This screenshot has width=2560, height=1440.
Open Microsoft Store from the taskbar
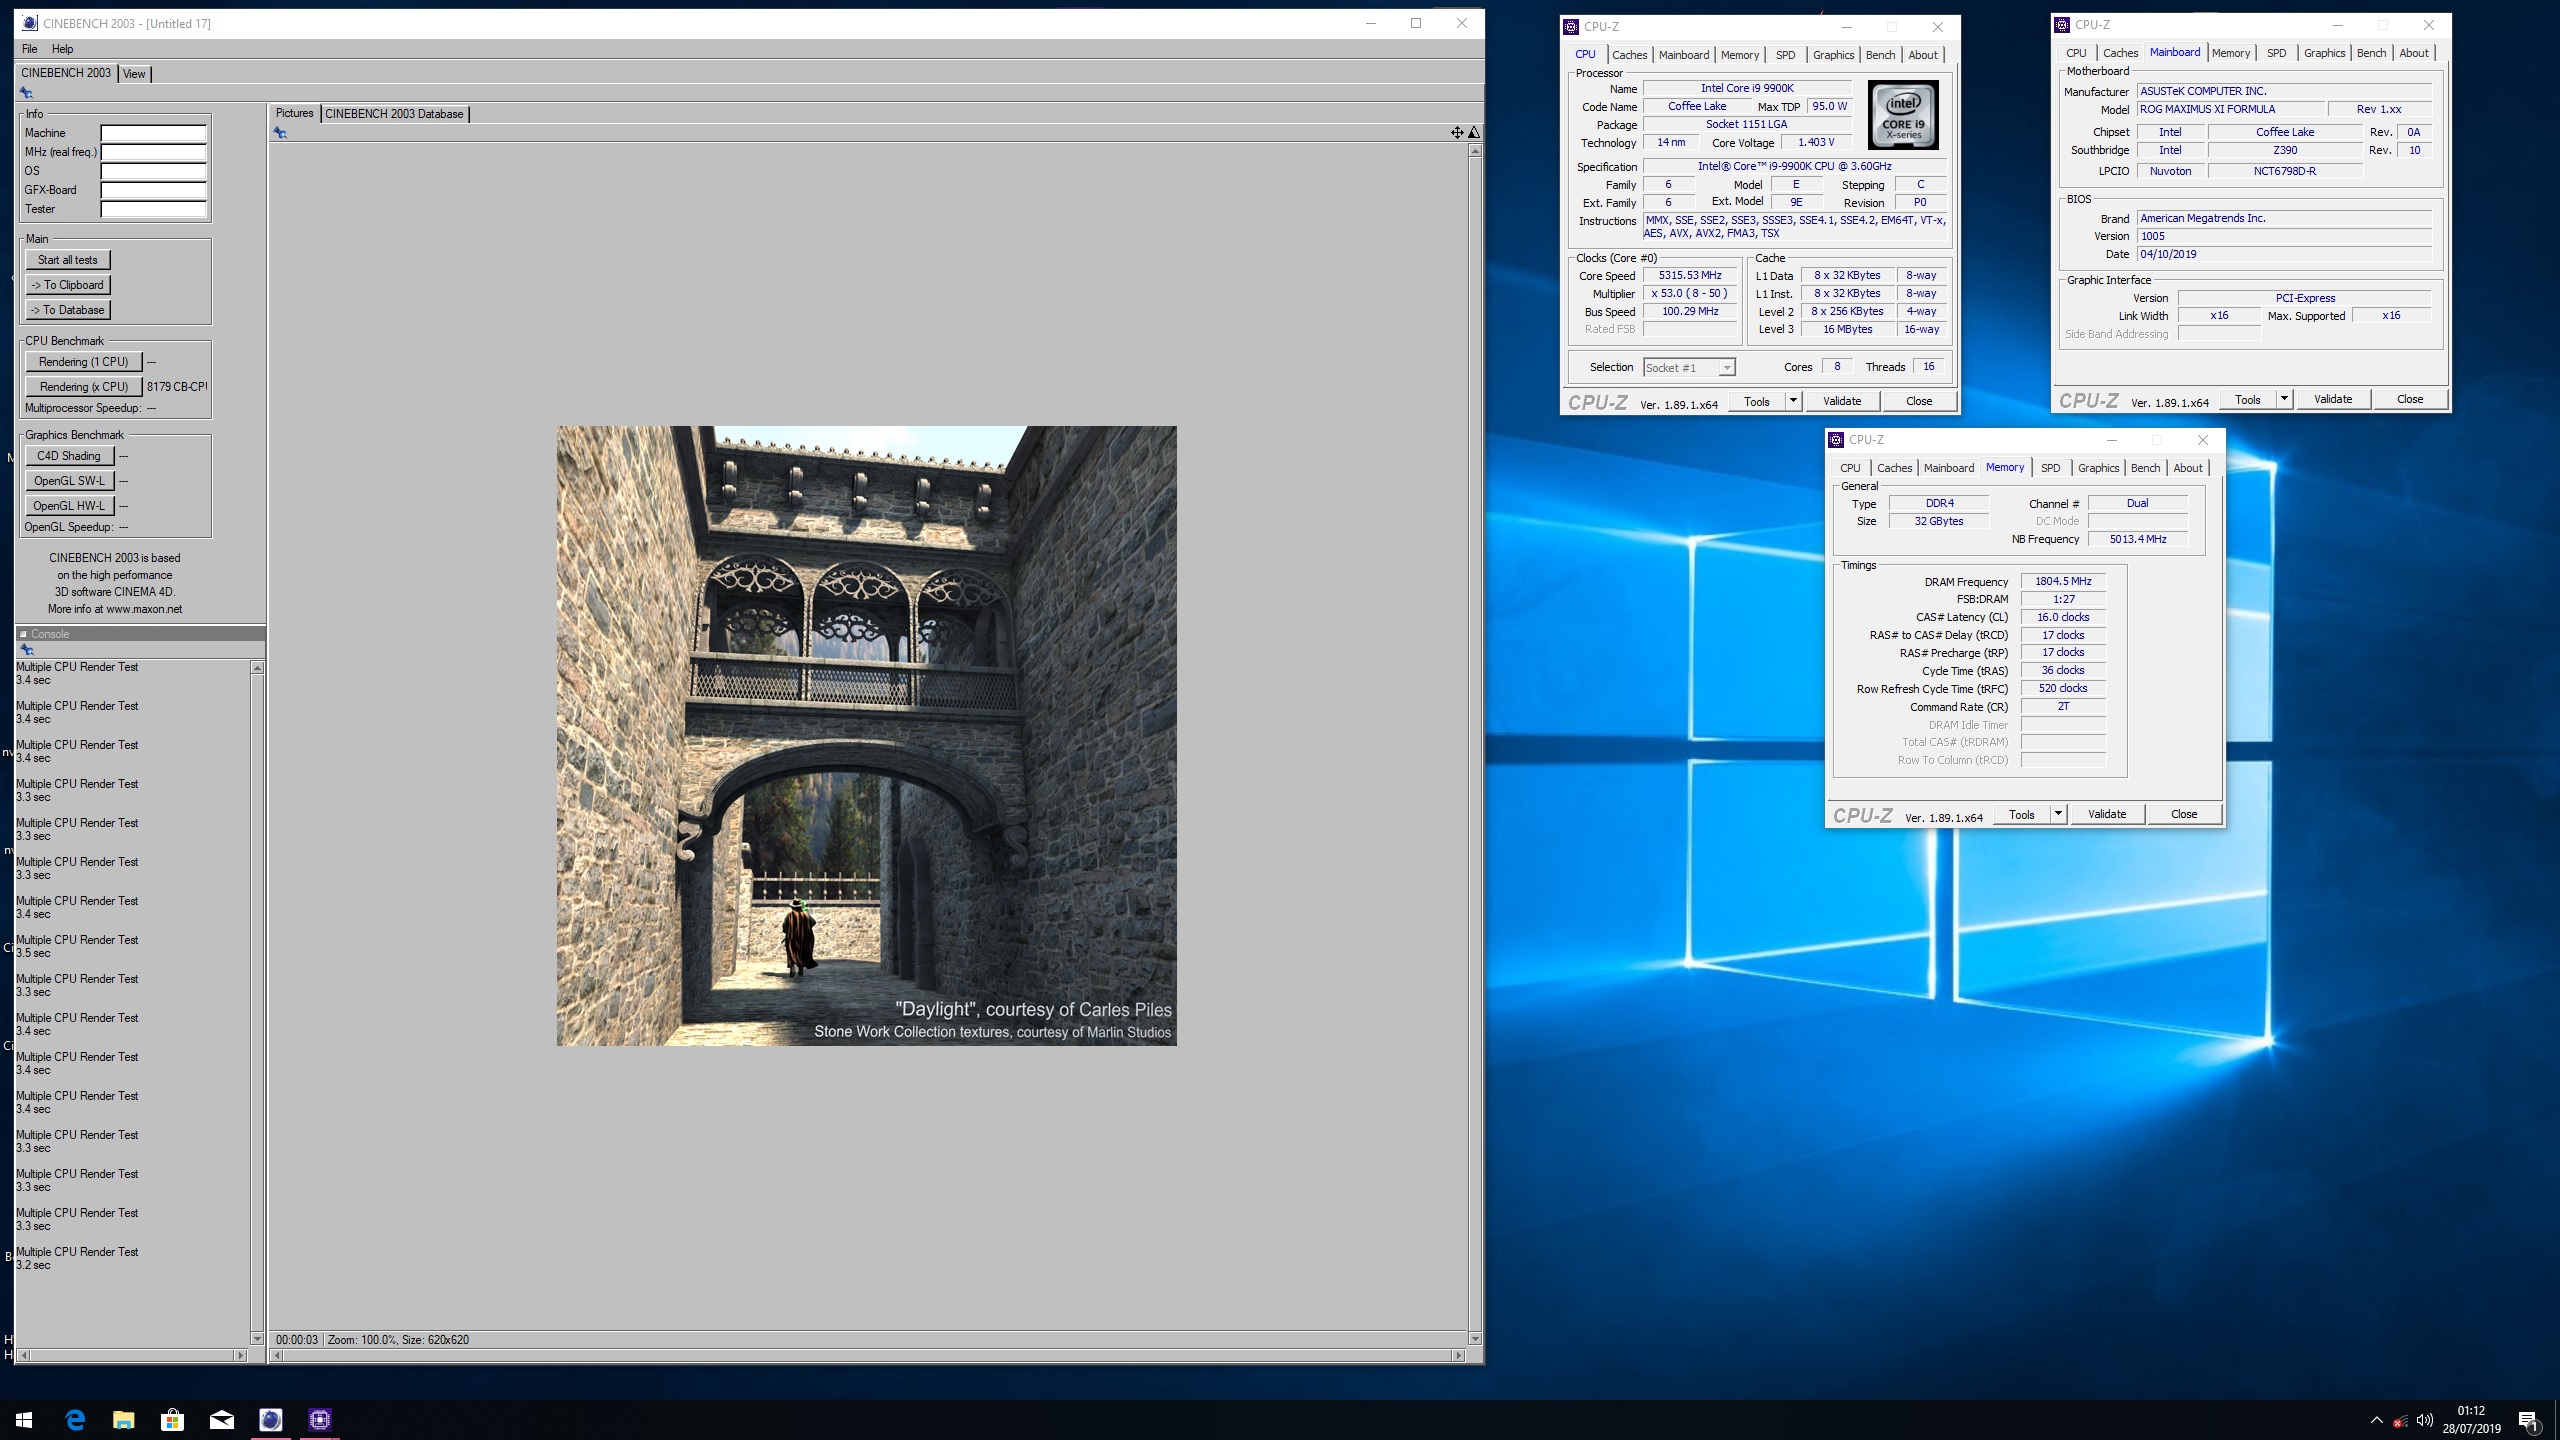coord(172,1419)
